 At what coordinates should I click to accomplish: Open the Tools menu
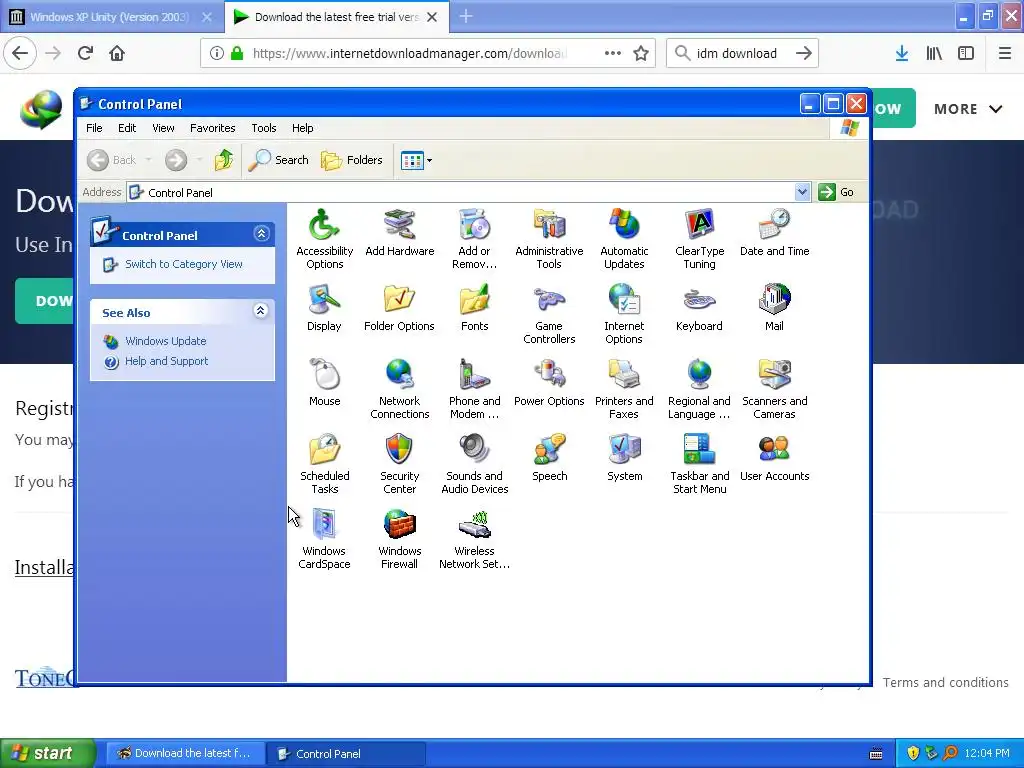(264, 128)
